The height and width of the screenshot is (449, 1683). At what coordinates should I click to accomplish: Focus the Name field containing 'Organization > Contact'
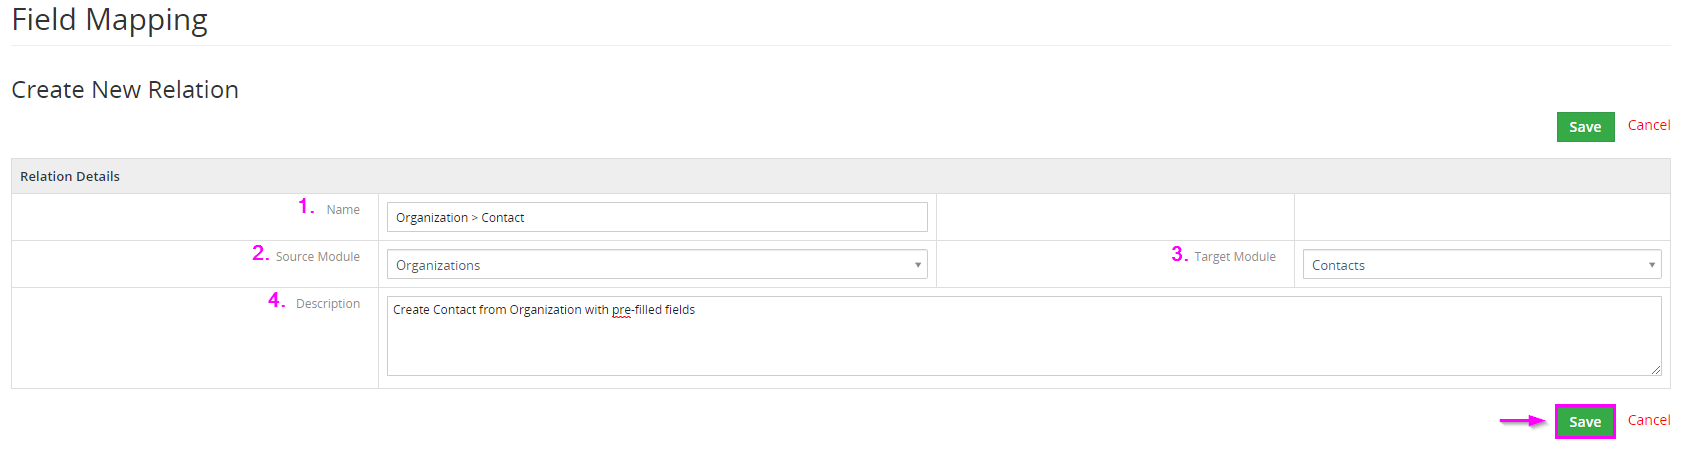(657, 217)
